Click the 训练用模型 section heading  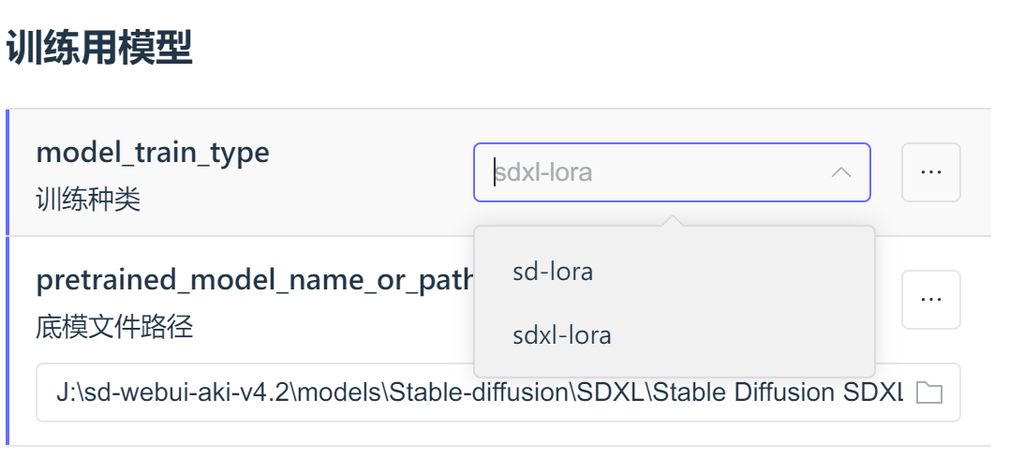point(99,48)
